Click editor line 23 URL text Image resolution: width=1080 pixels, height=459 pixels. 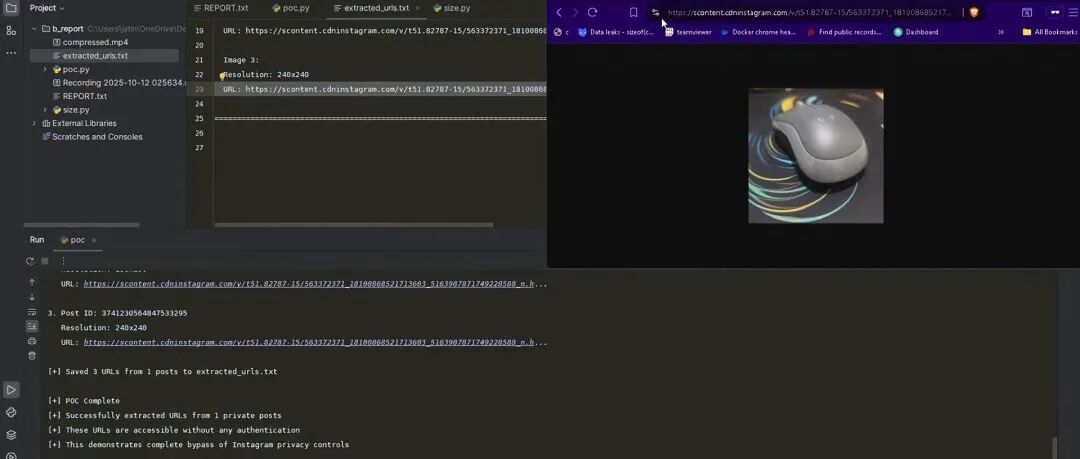384,89
